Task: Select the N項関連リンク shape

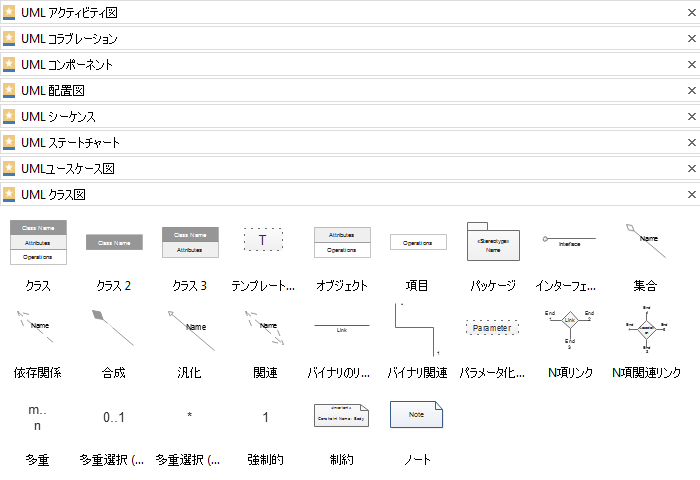Action: click(646, 329)
